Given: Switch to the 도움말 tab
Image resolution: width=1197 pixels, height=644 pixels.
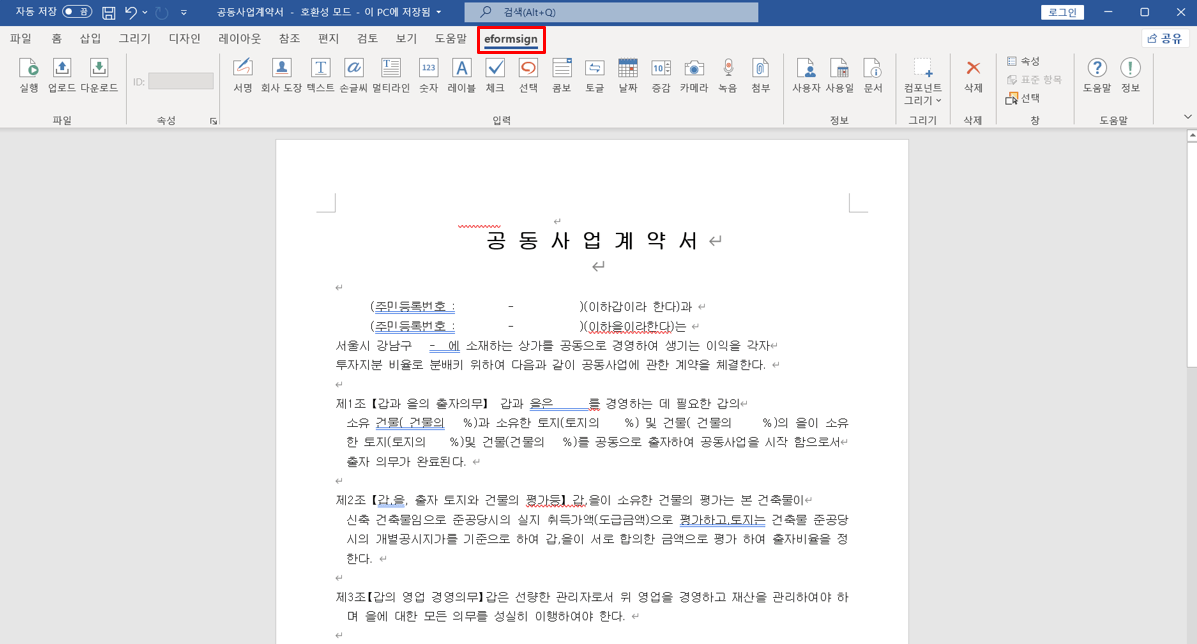Looking at the screenshot, I should [x=450, y=39].
